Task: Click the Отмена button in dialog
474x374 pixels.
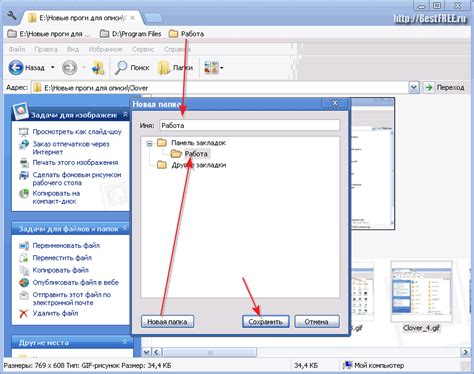Action: 317,322
